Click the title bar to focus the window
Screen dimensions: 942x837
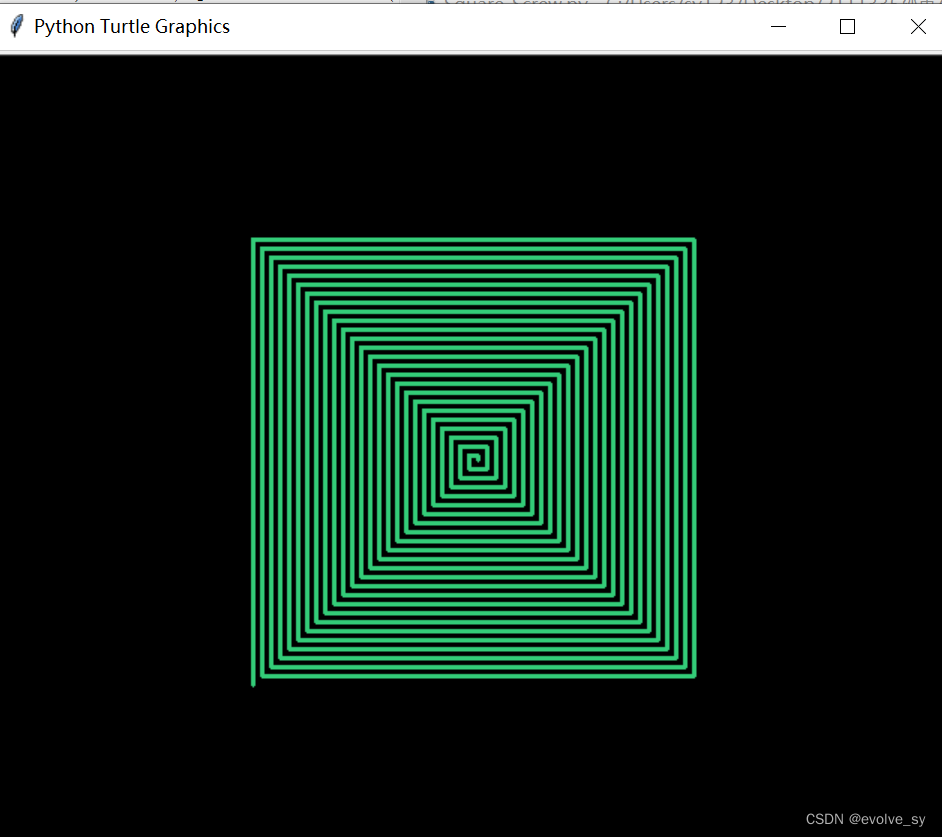(x=450, y=26)
